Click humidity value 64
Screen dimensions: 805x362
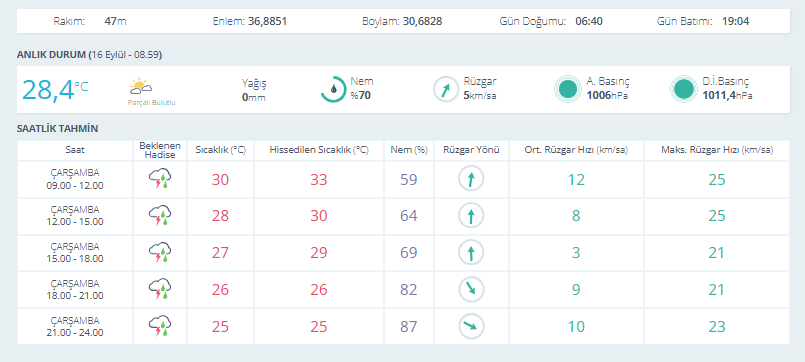tap(409, 216)
